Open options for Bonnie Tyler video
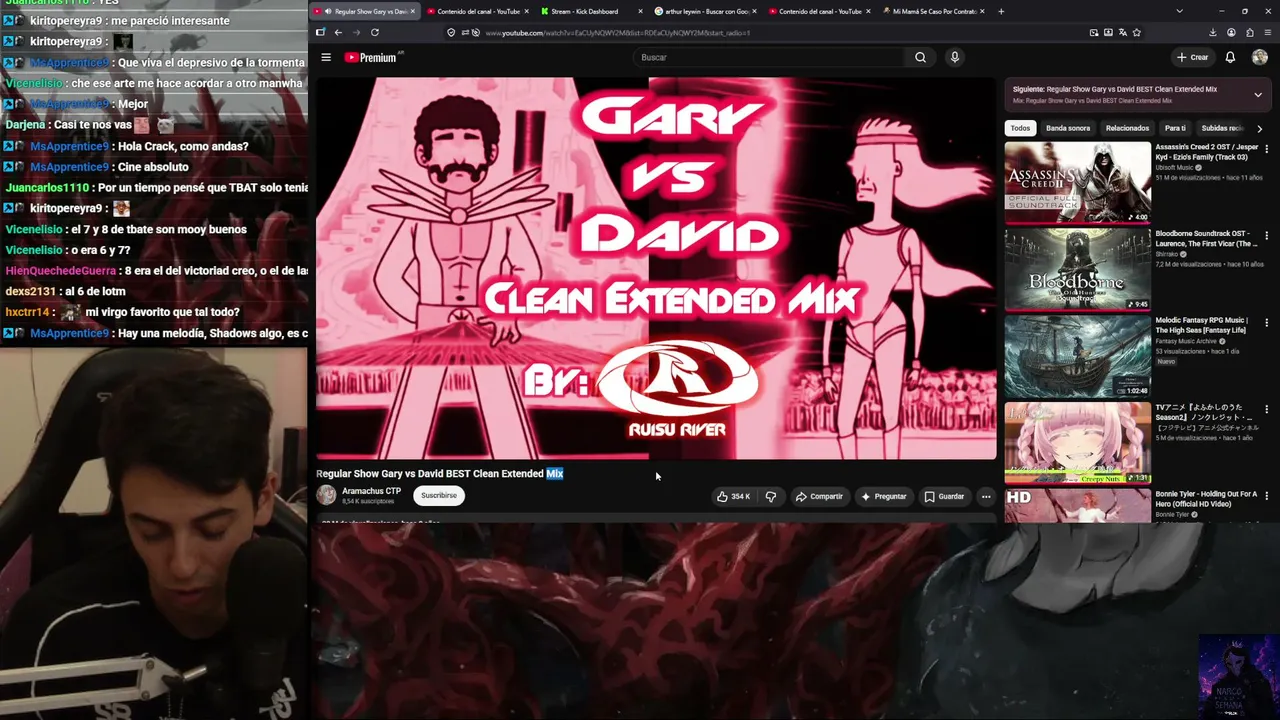This screenshot has height=720, width=1280. (1267, 496)
